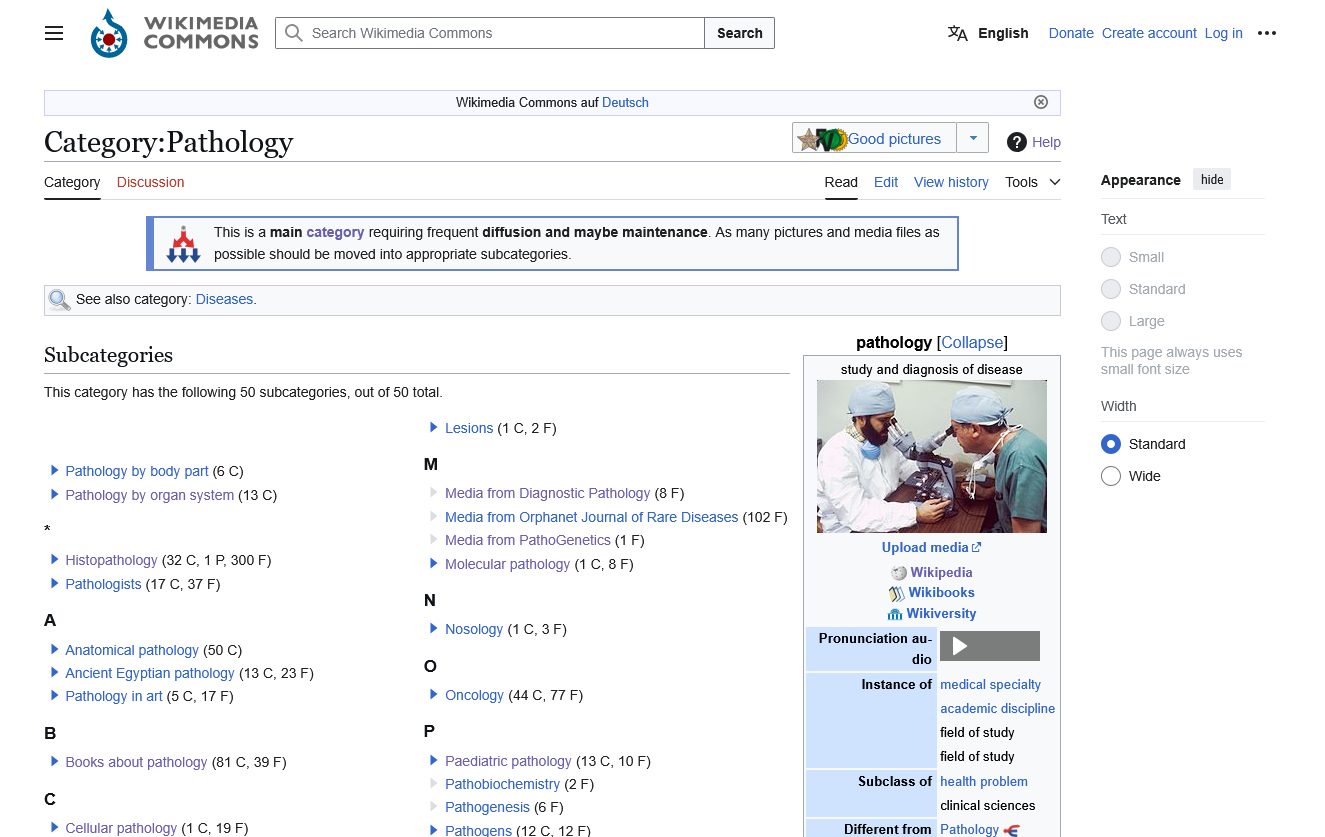Viewport: 1325px width, 837px height.
Task: Dismiss the Deutsch language notice banner
Action: pos(1041,102)
